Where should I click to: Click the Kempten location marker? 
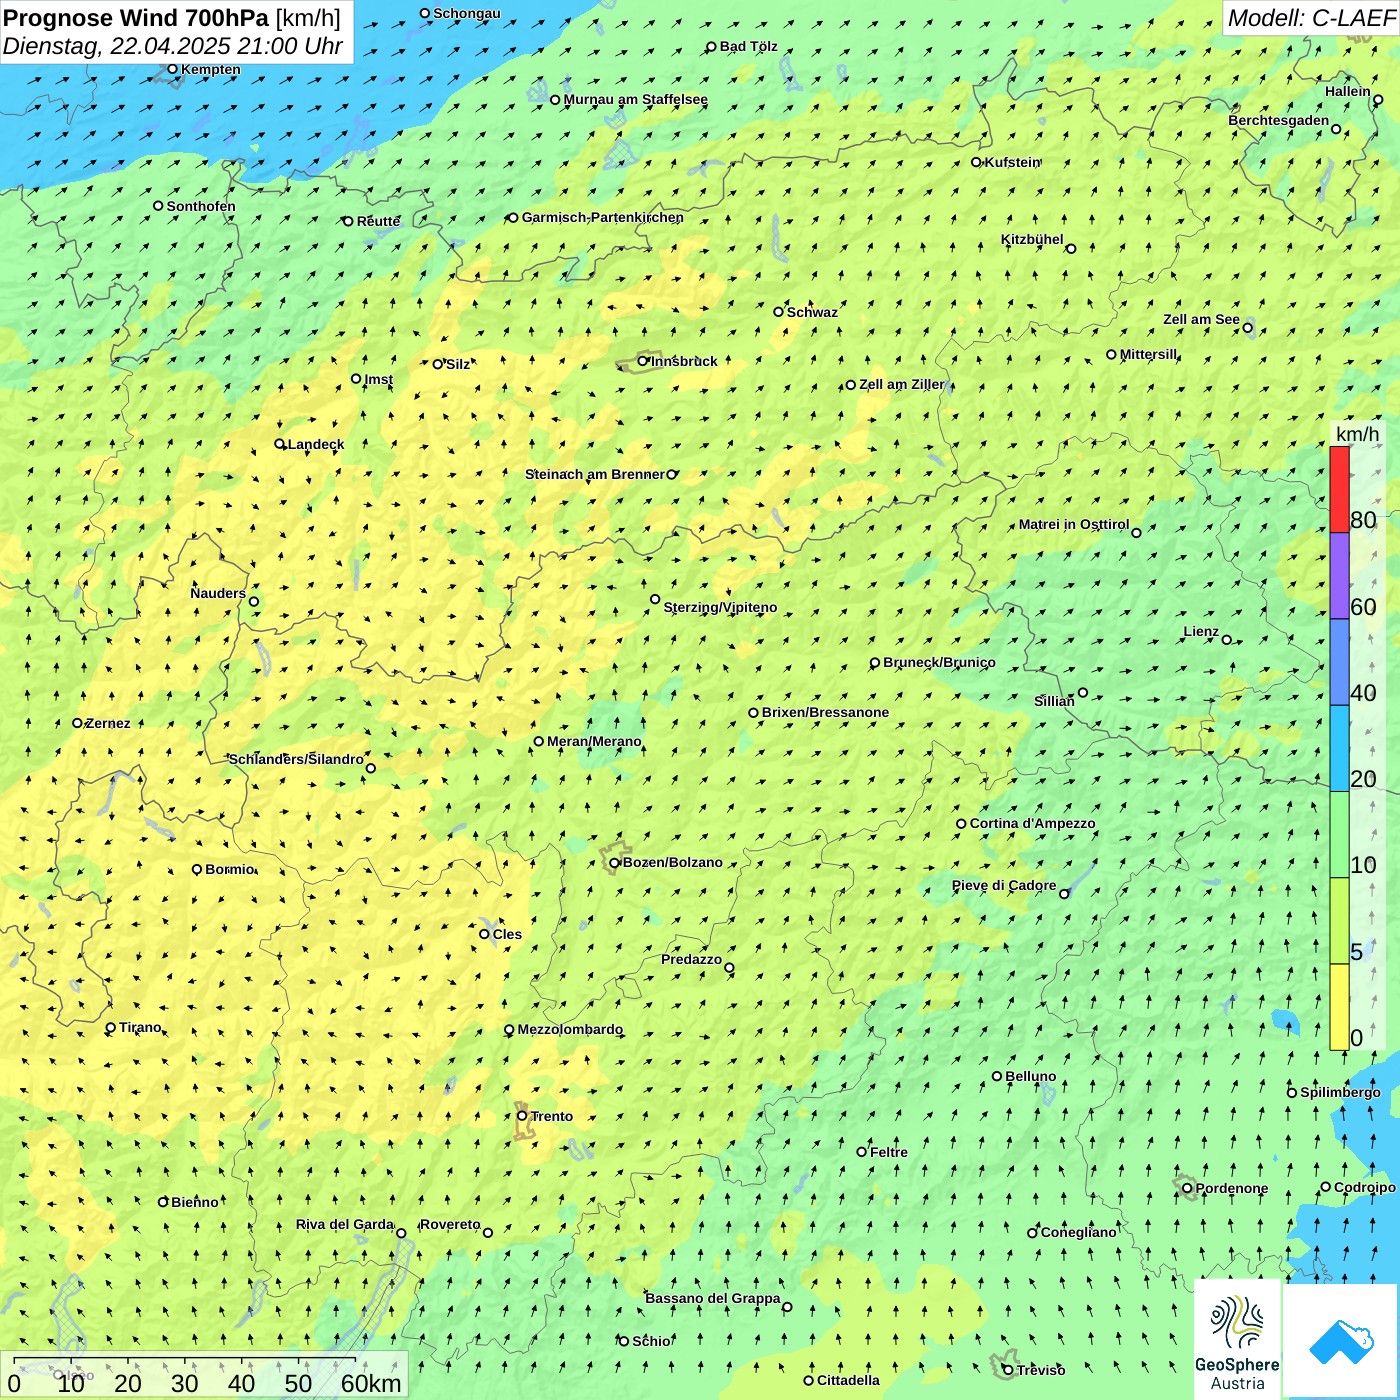[173, 69]
